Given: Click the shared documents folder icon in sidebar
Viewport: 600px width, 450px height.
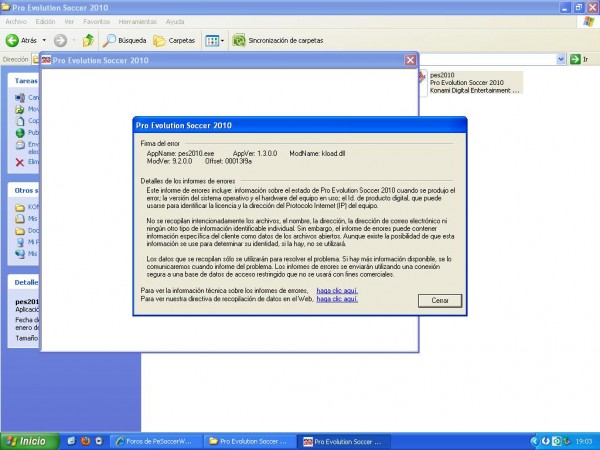Looking at the screenshot, I should pyautogui.click(x=20, y=231).
